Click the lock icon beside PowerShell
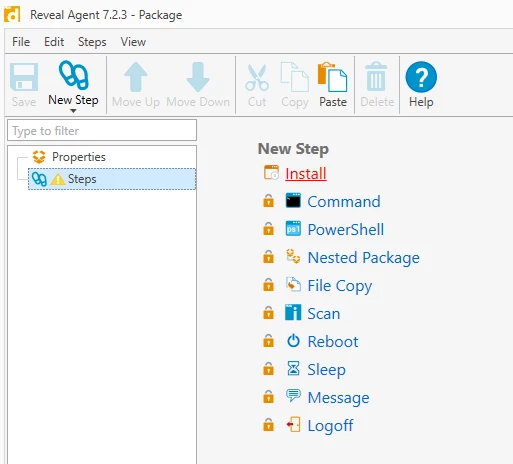The width and height of the screenshot is (513, 464). (x=268, y=229)
